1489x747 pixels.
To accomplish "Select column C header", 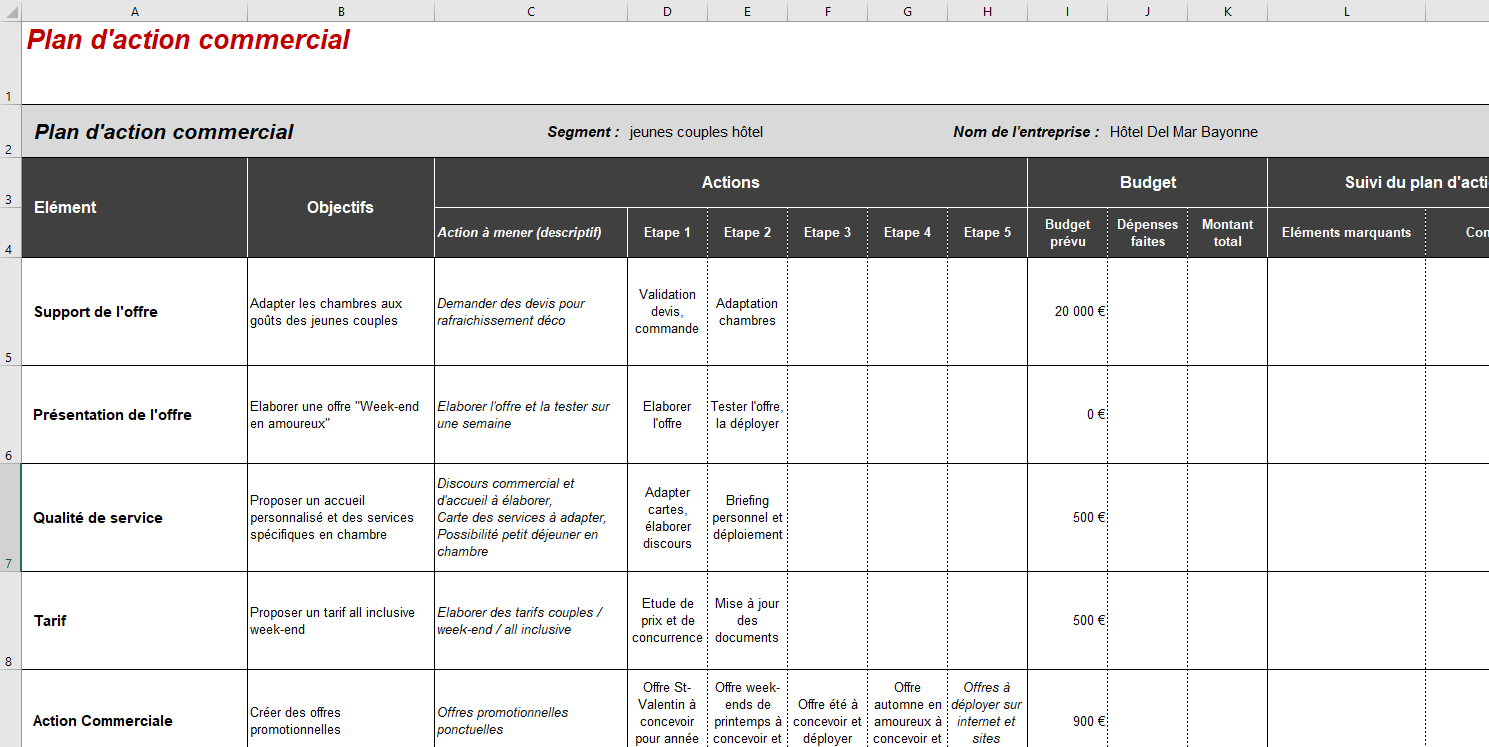I will [x=531, y=11].
